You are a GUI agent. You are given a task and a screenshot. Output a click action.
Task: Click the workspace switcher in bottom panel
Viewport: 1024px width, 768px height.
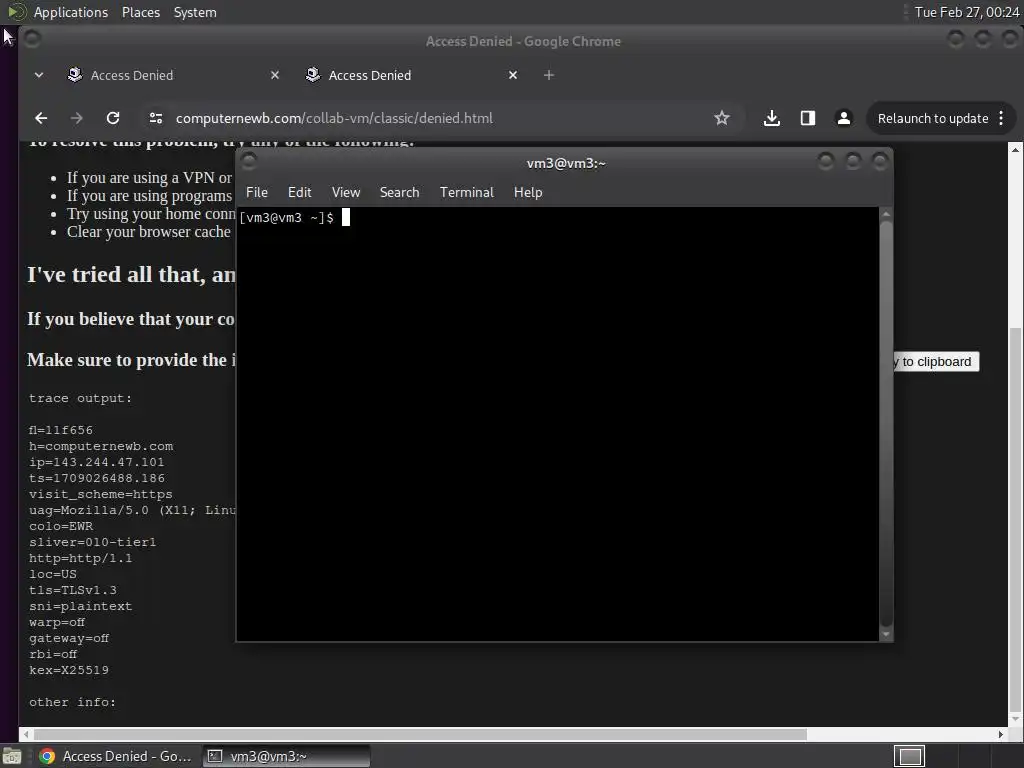(x=909, y=756)
